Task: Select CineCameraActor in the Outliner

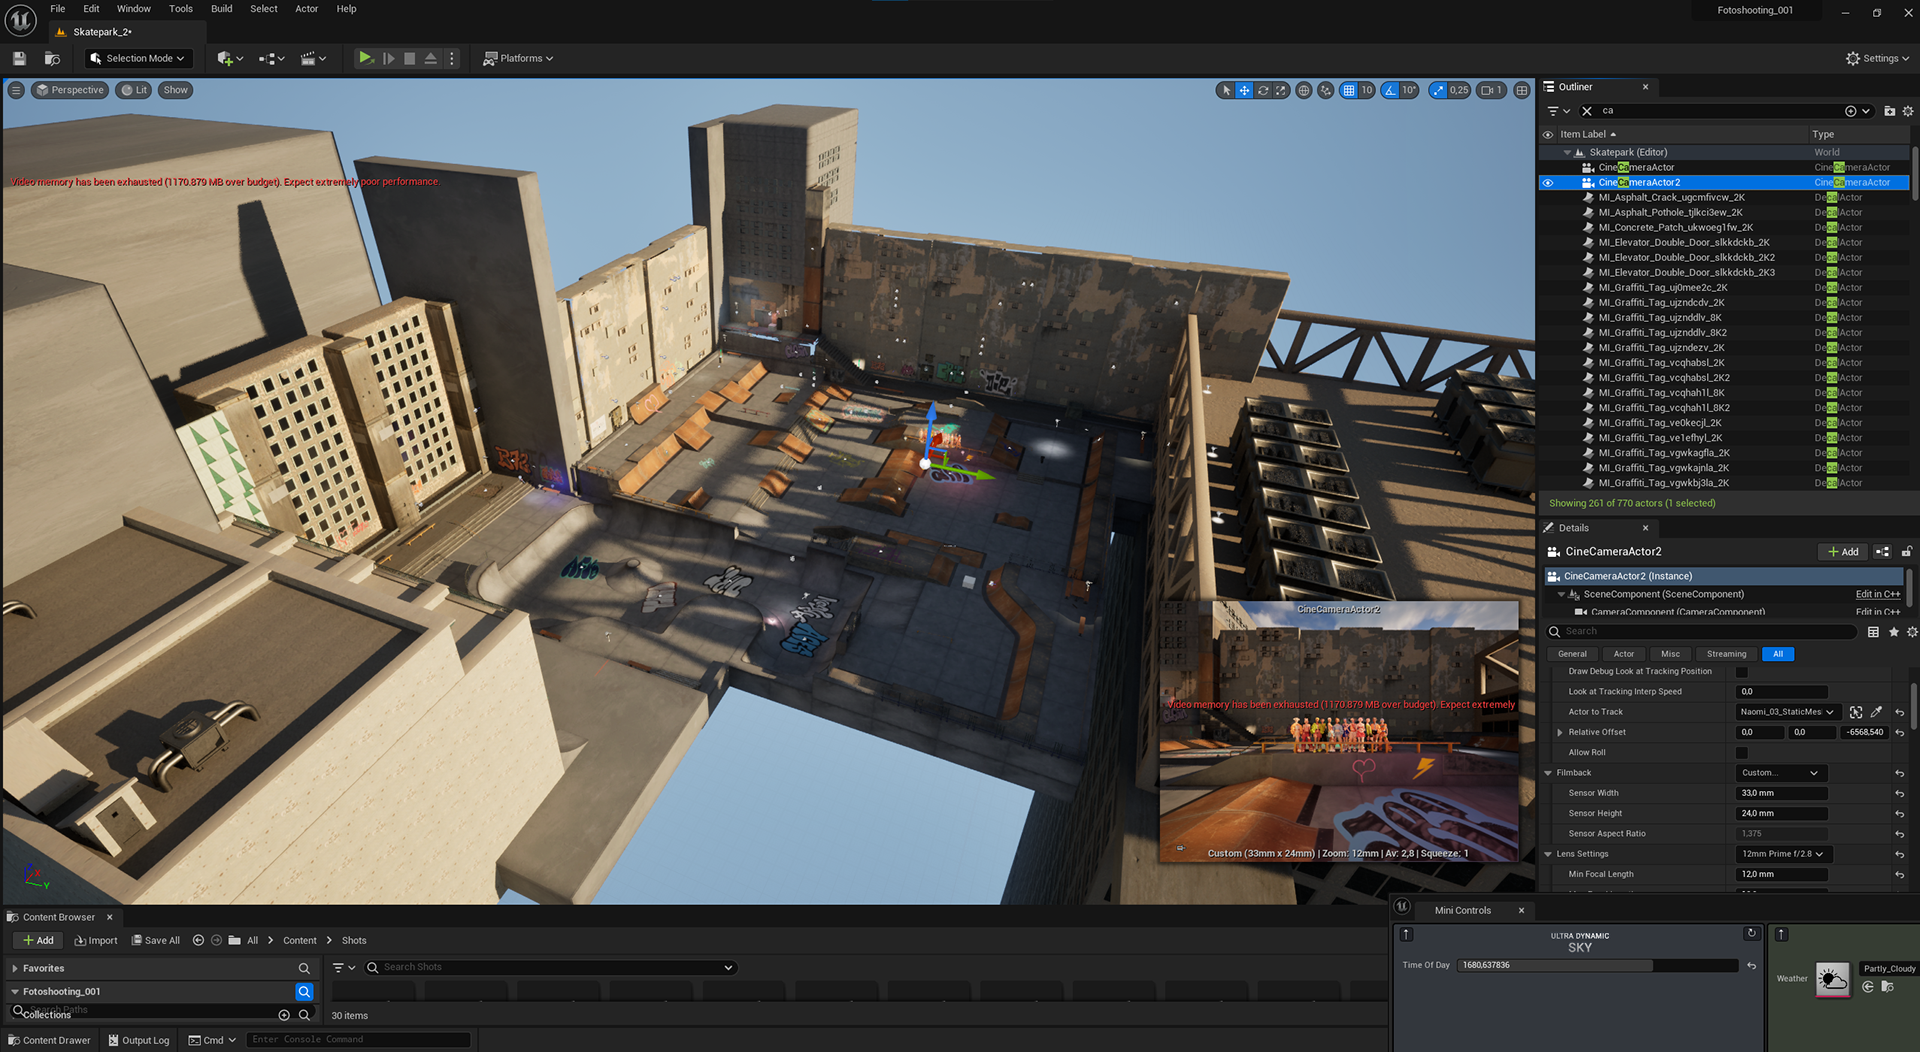Action: (1636, 168)
